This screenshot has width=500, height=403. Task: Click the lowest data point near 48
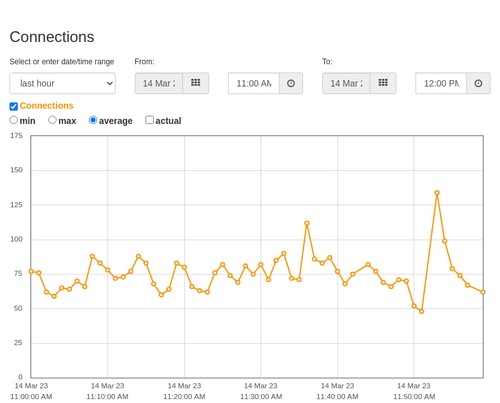click(x=422, y=311)
